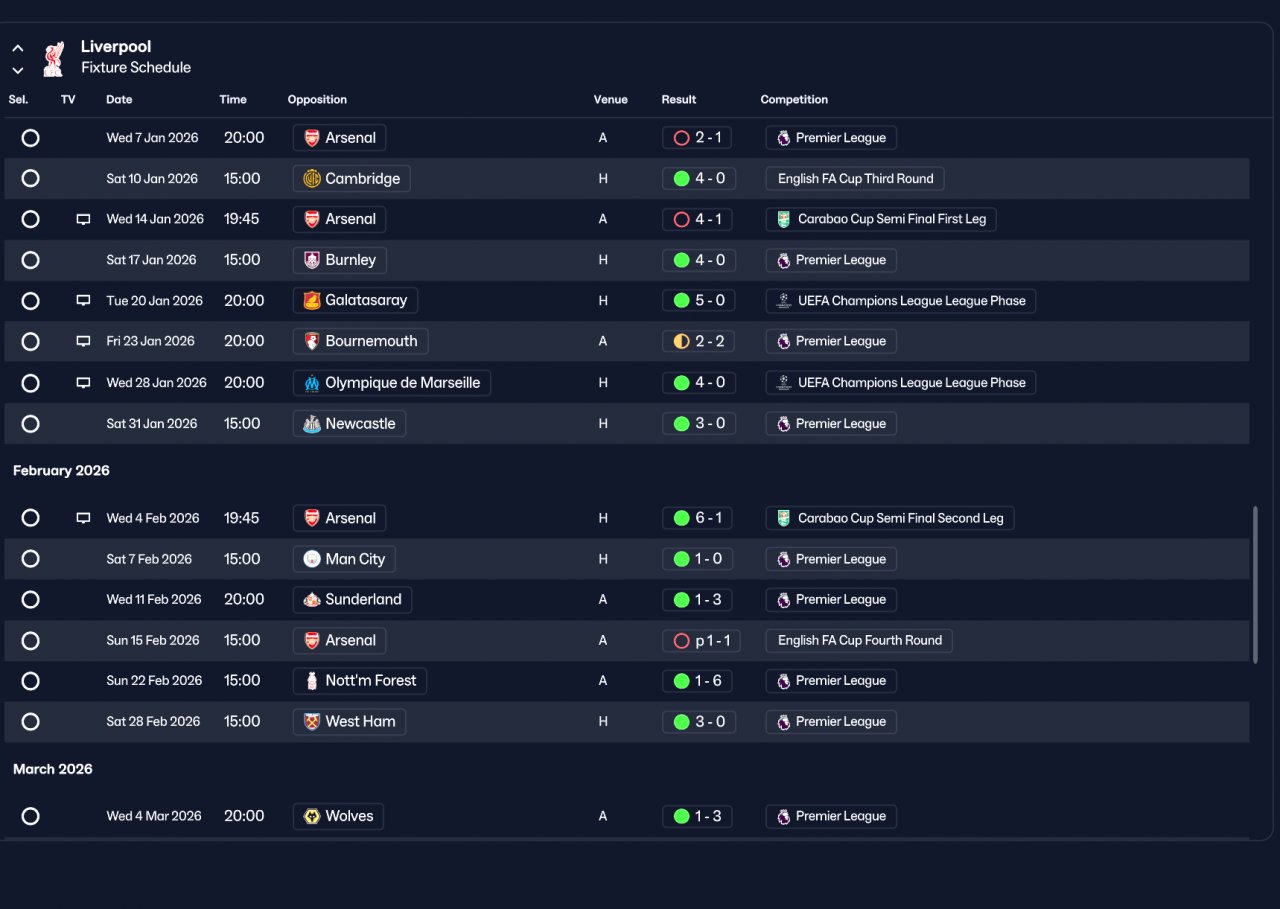Open the 6 - 1 Arsenal result
This screenshot has width=1280, height=909.
click(x=698, y=518)
